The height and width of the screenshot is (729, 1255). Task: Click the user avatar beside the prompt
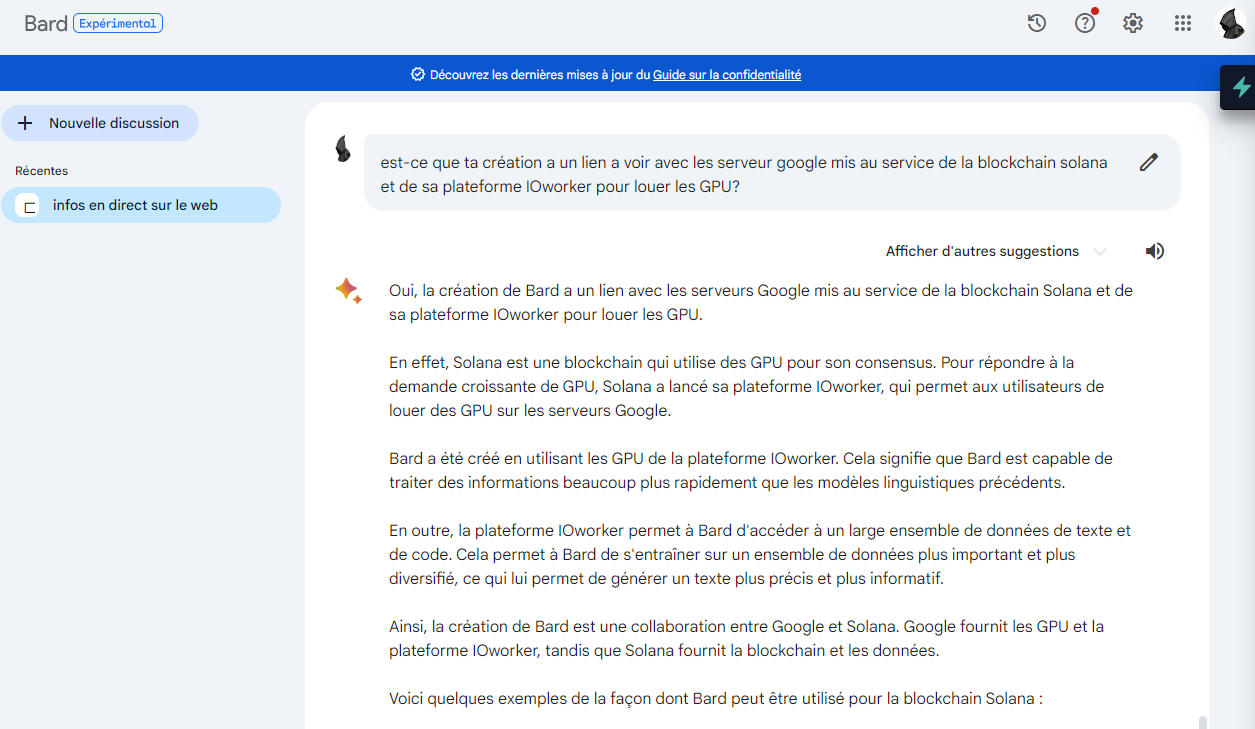(x=343, y=150)
